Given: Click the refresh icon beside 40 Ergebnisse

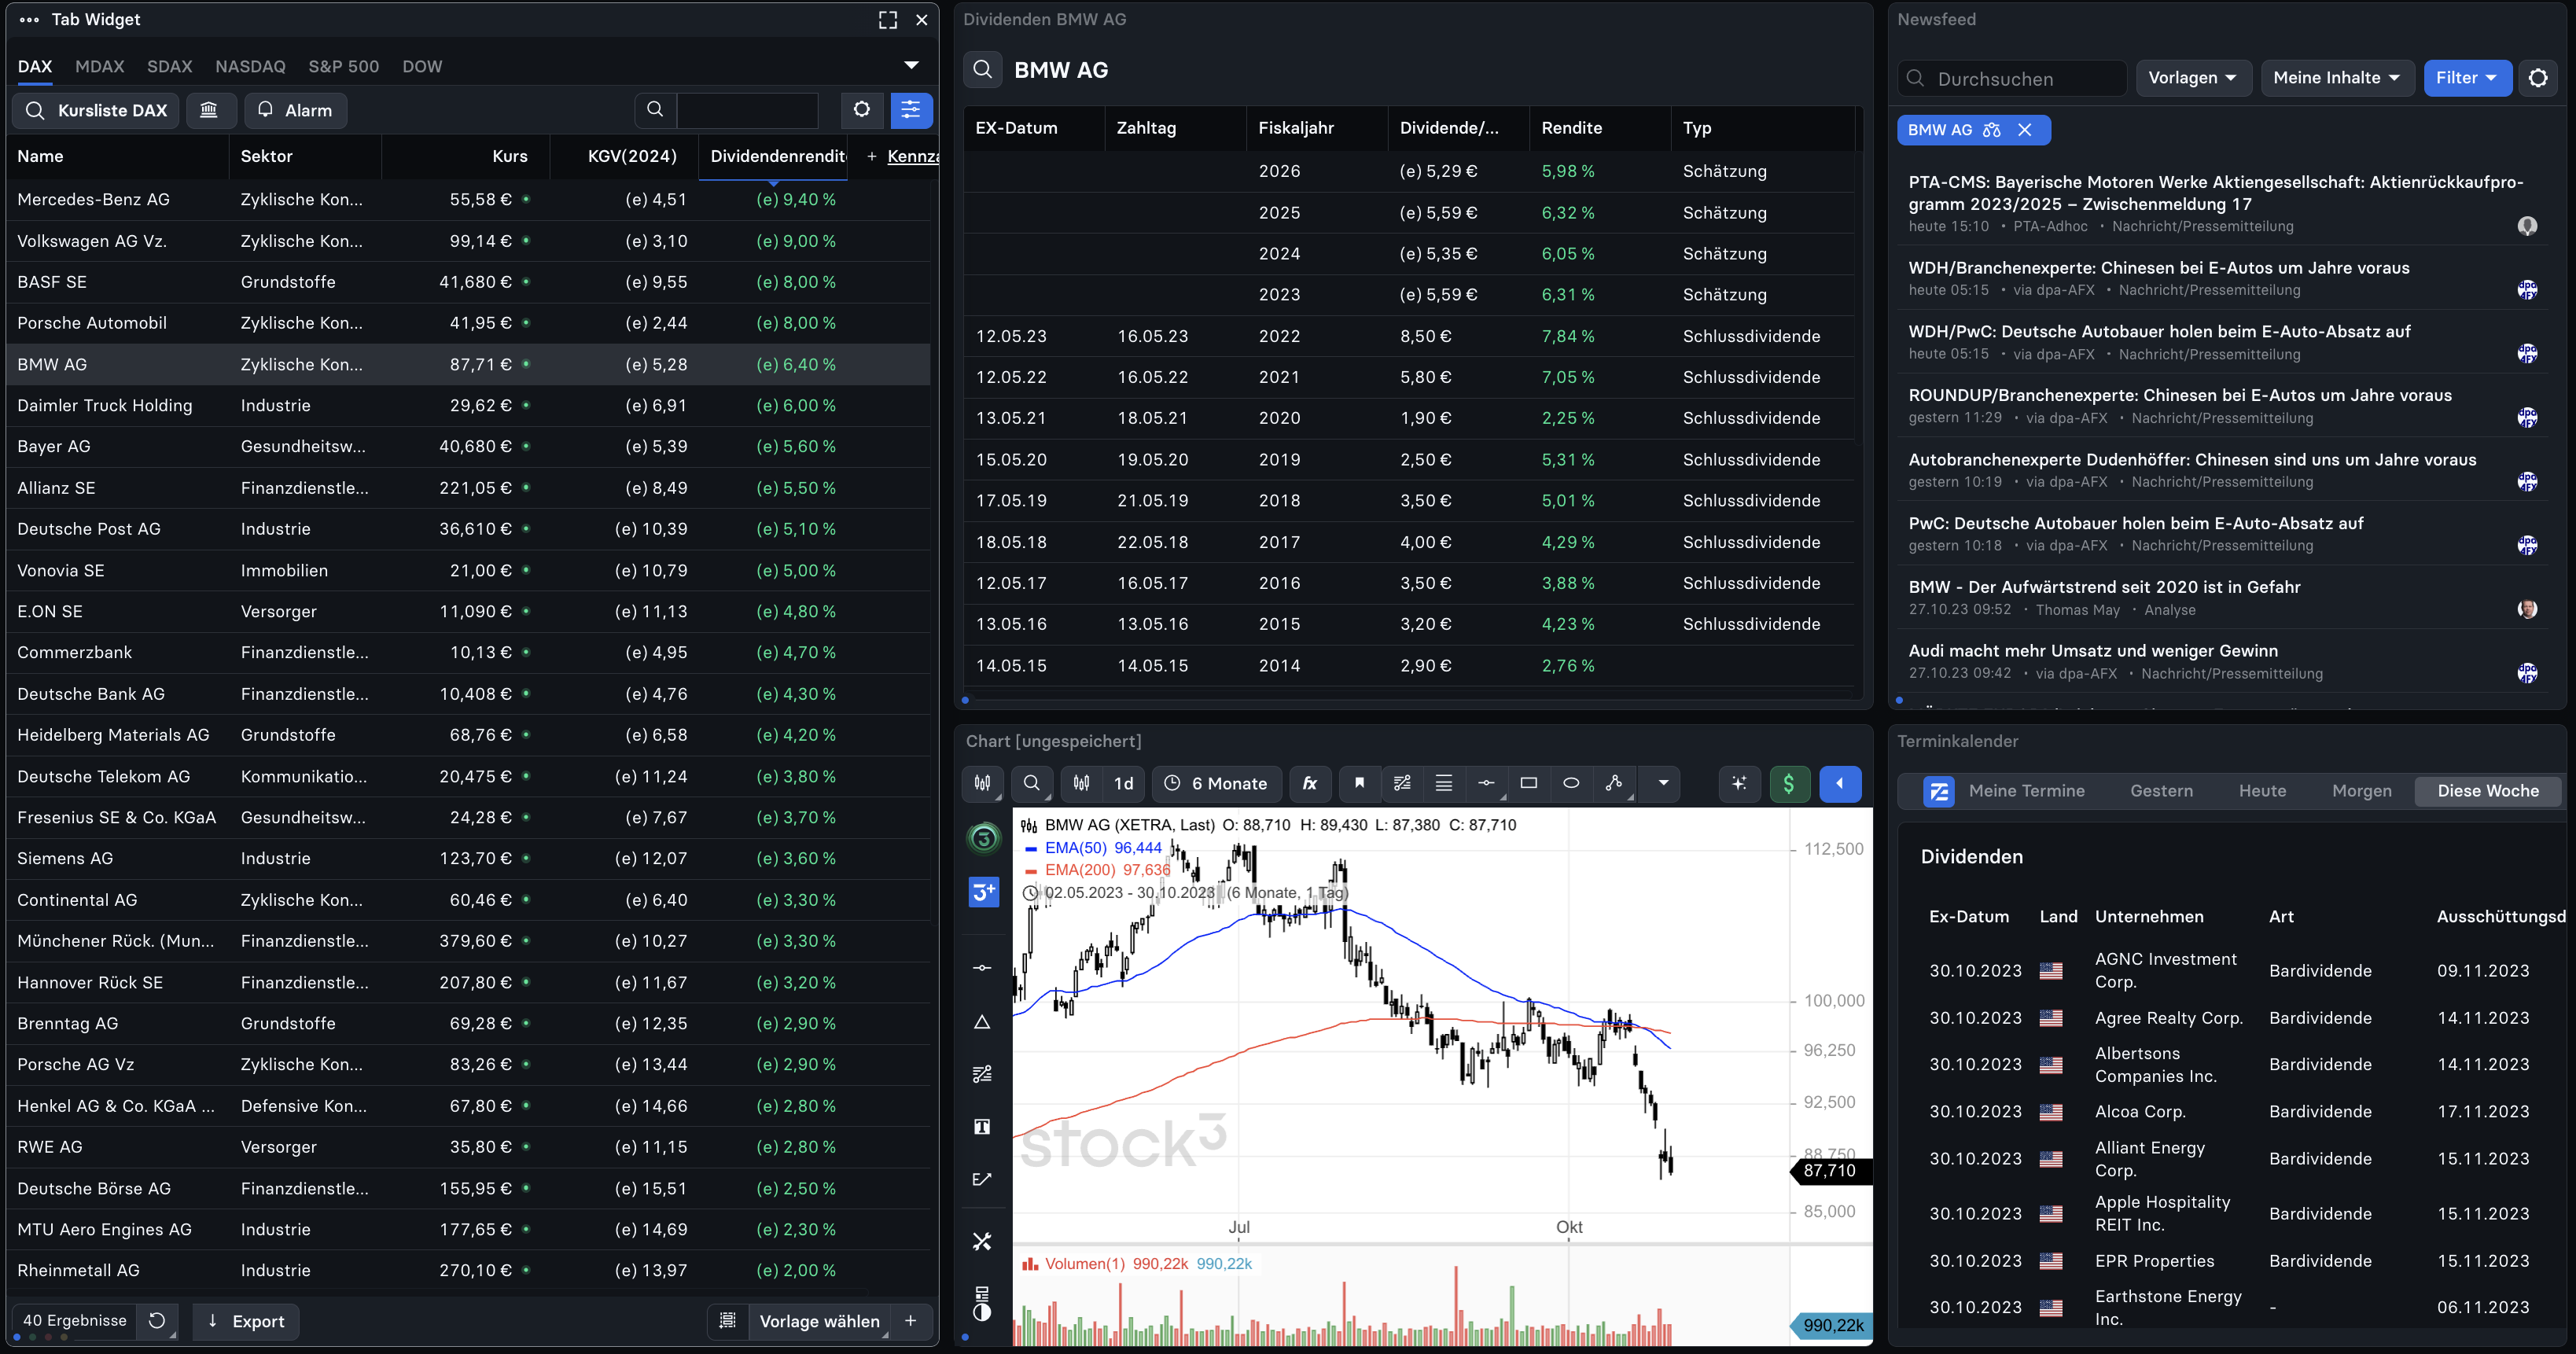Looking at the screenshot, I should pyautogui.click(x=157, y=1320).
